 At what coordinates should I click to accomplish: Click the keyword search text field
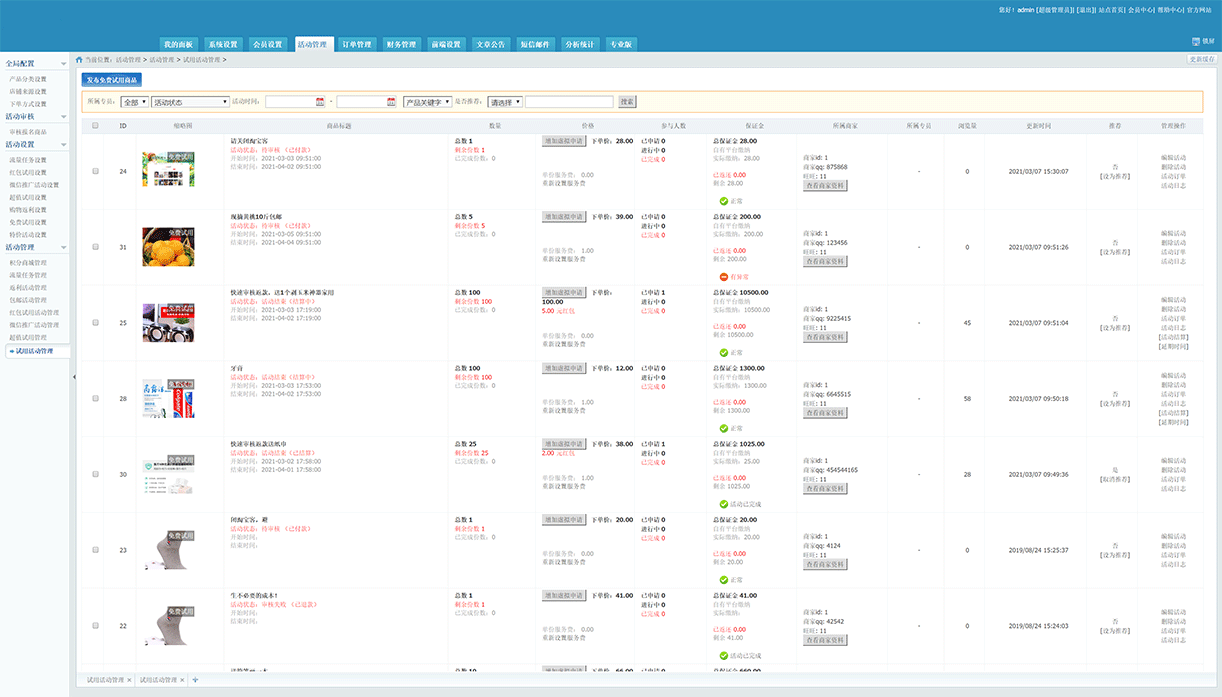coord(569,102)
